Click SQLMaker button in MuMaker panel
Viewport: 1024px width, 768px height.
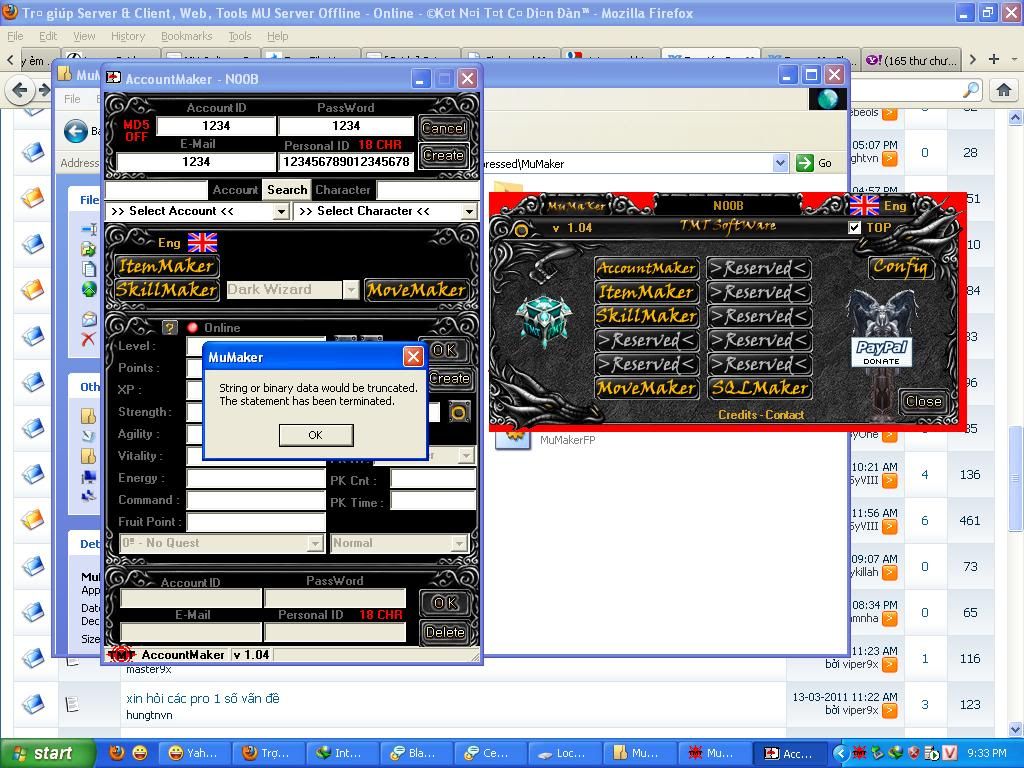760,388
